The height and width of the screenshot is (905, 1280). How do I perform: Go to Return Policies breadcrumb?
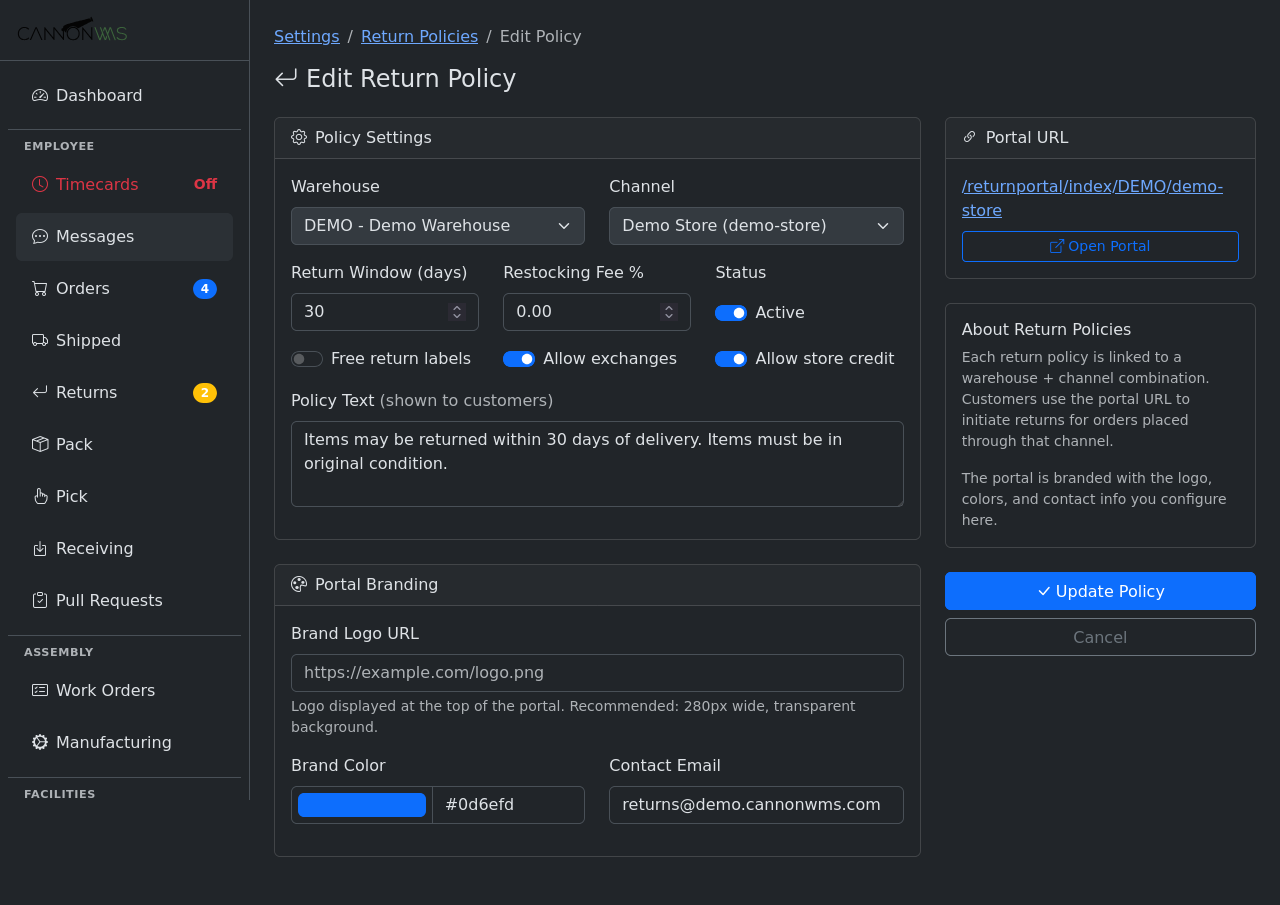[419, 36]
